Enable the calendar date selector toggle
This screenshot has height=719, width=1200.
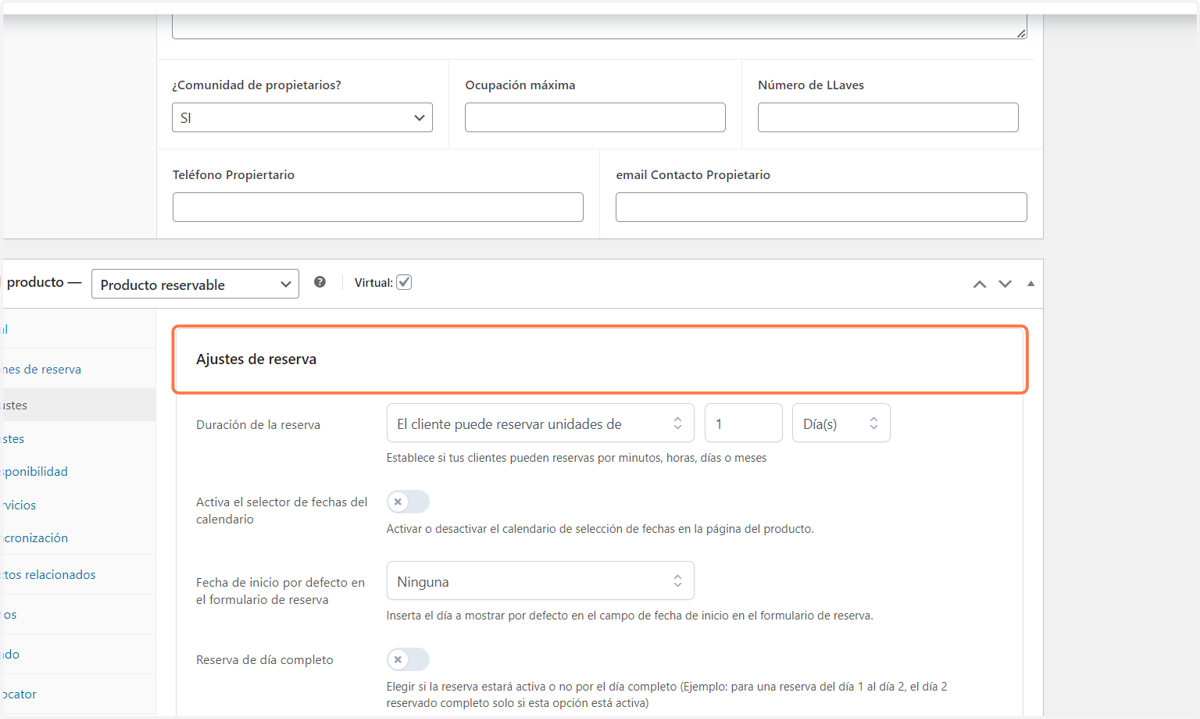408,502
